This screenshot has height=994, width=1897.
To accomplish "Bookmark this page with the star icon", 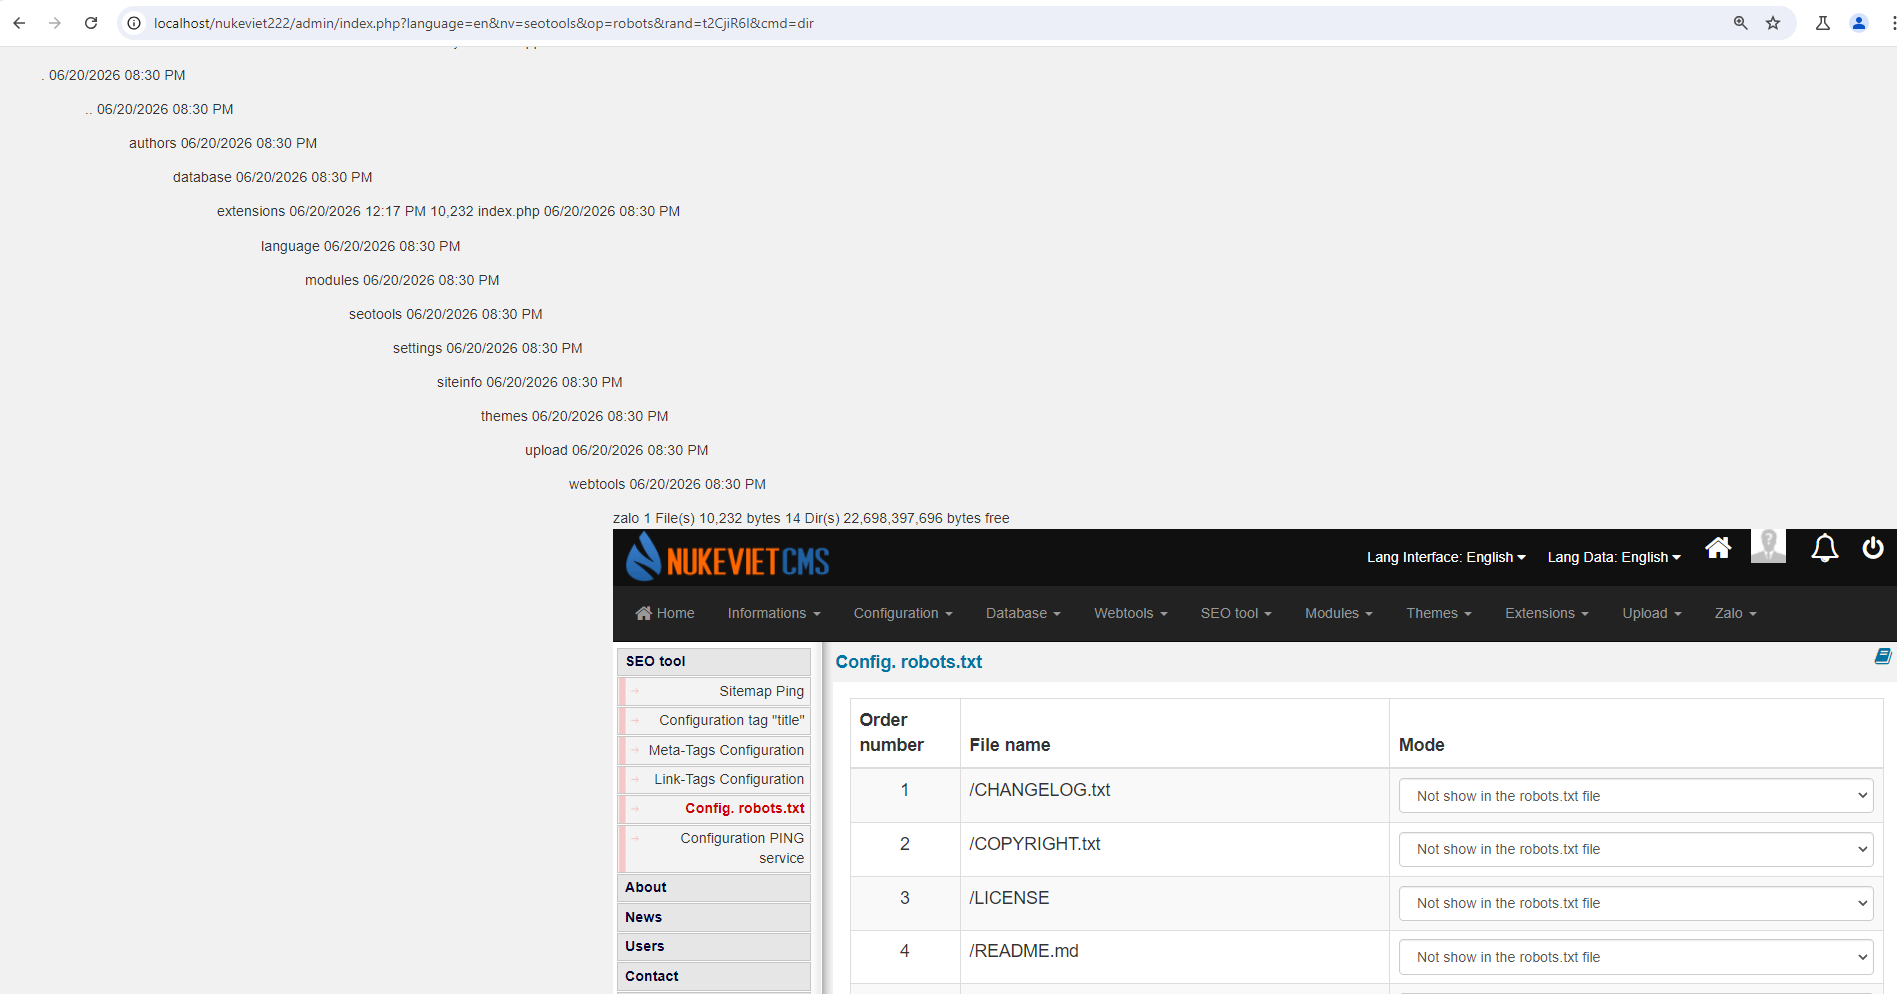I will click(1773, 23).
